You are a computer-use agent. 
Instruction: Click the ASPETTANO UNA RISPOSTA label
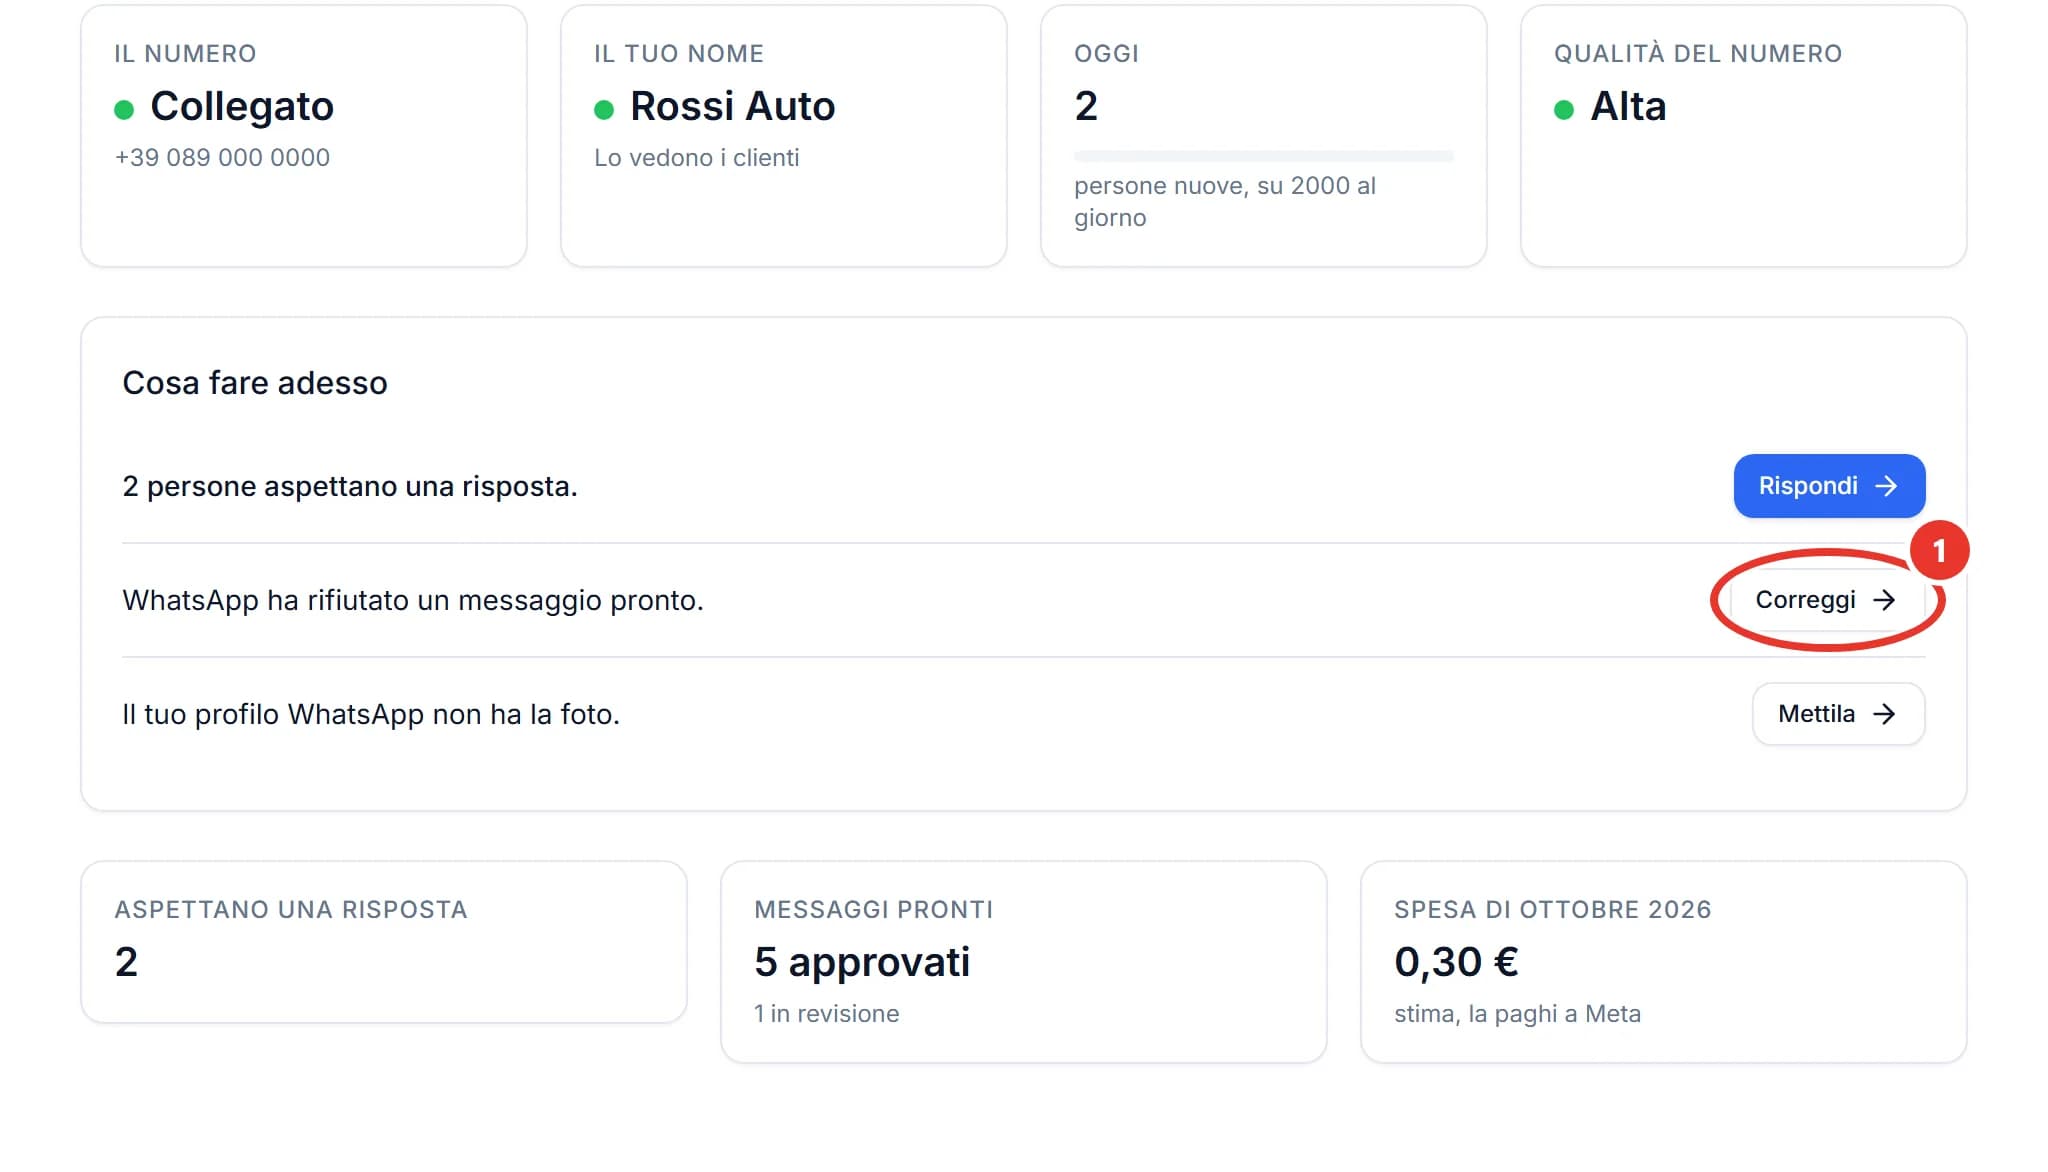coord(291,910)
